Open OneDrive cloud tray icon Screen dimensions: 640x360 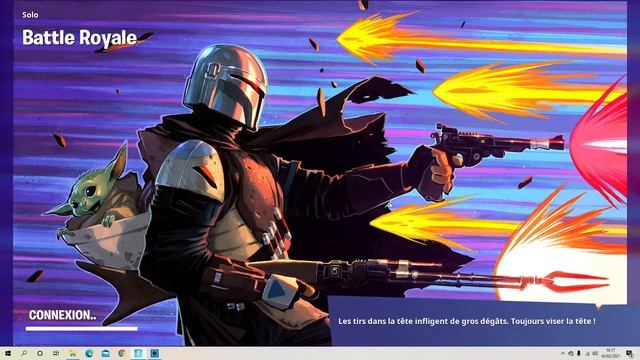[571, 353]
